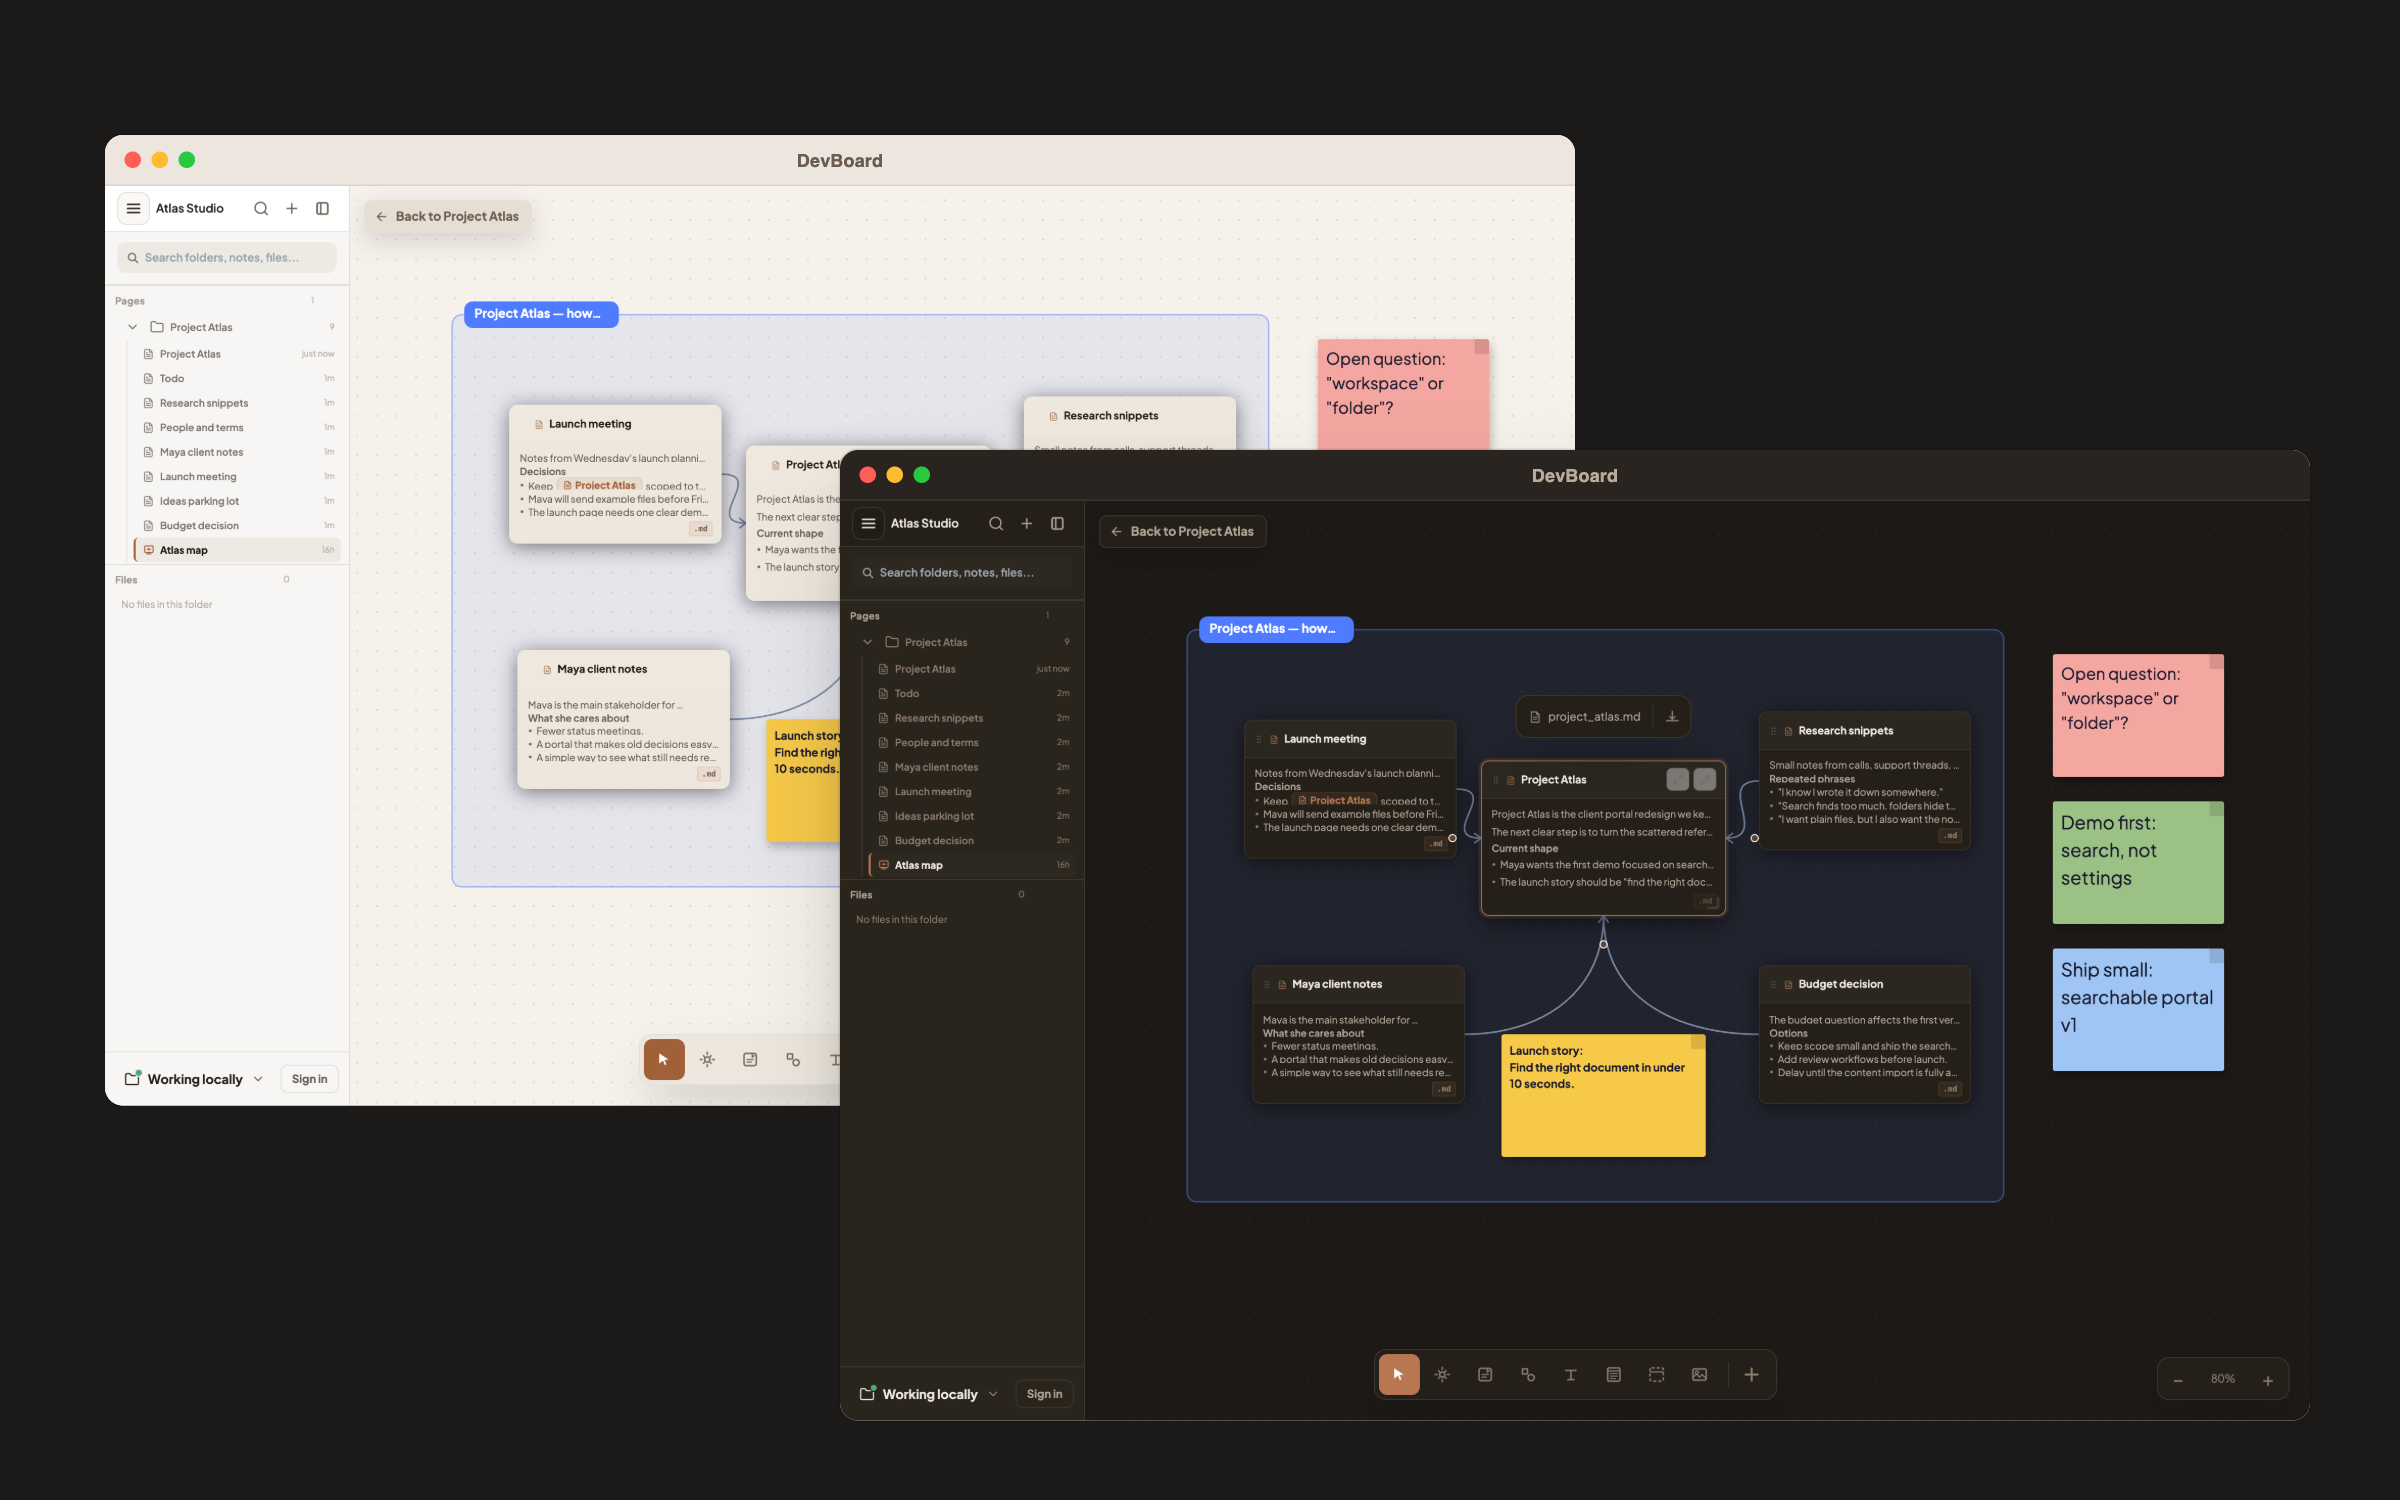Select the text tool in dark window toolbar
The width and height of the screenshot is (2400, 1500).
pos(1570,1375)
